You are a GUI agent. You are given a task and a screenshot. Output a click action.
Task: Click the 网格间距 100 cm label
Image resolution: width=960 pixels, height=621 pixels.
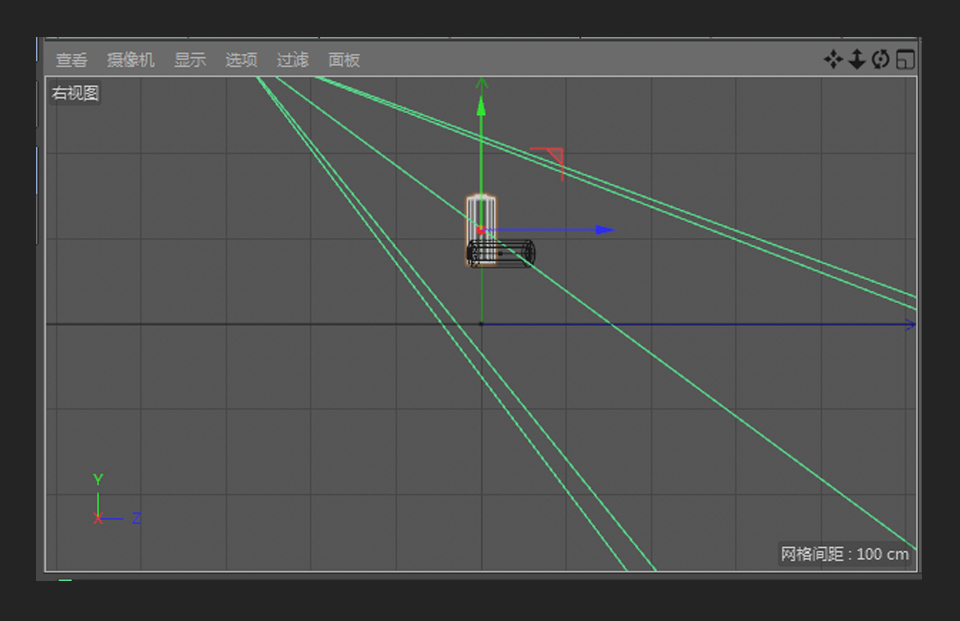(x=843, y=552)
